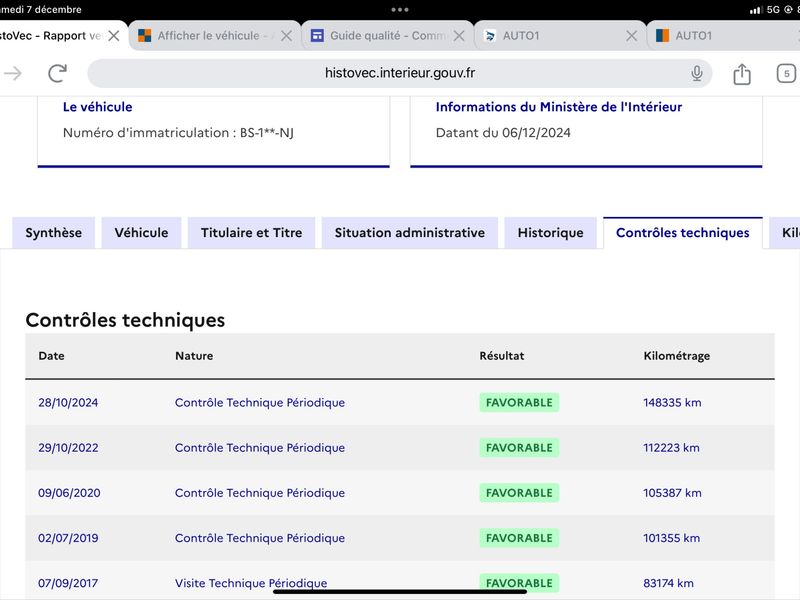The width and height of the screenshot is (800, 600).
Task: Click the Date column header
Action: coord(52,356)
